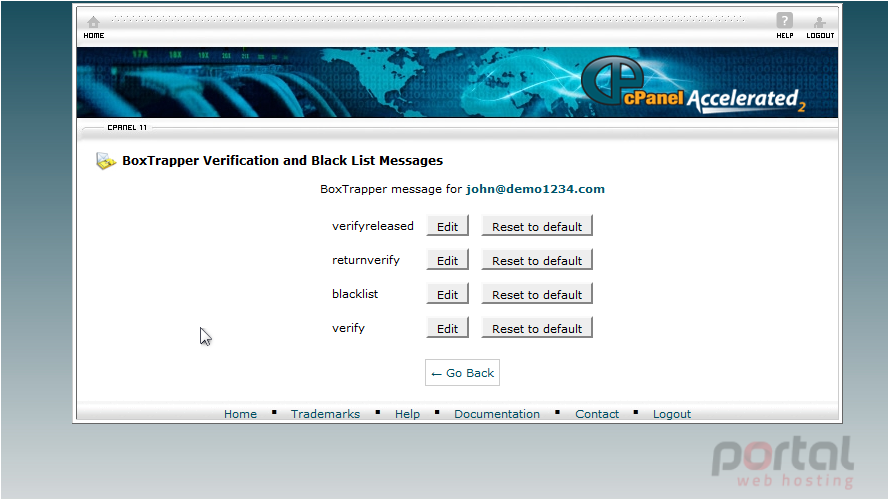Open the footer Home link
889x500 pixels.
240,414
